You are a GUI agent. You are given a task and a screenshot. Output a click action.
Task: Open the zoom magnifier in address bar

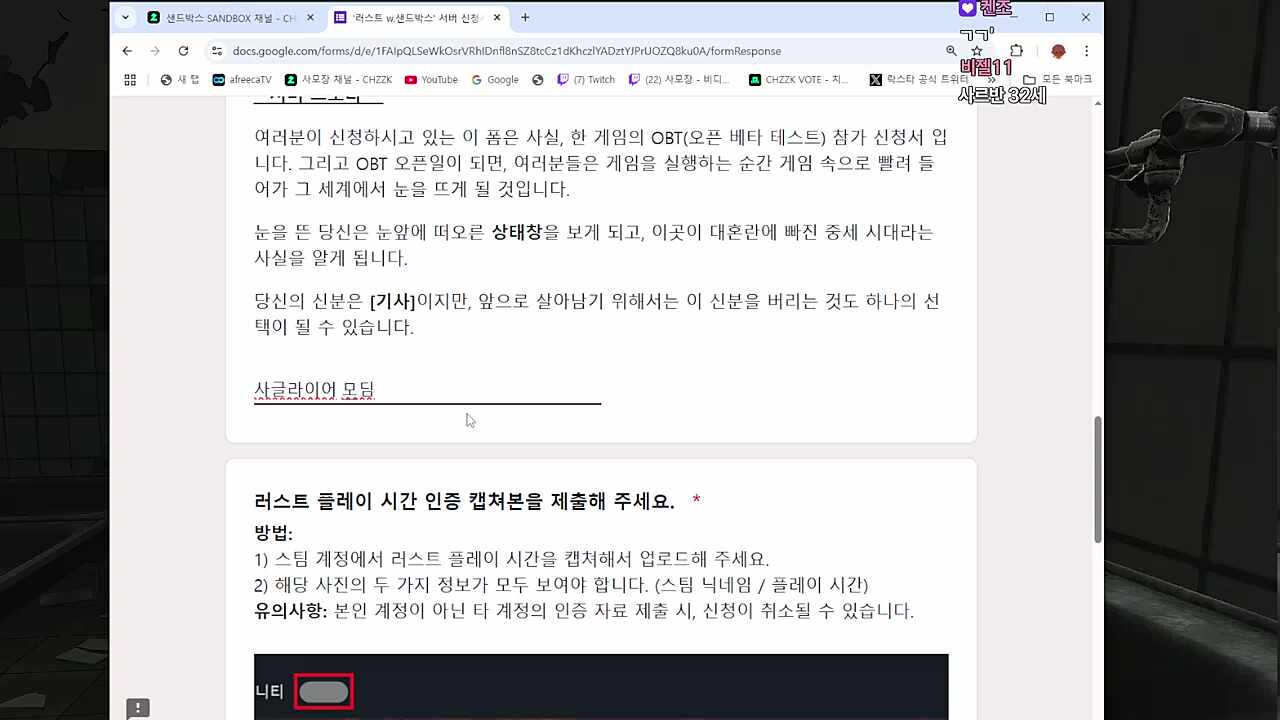coord(951,51)
